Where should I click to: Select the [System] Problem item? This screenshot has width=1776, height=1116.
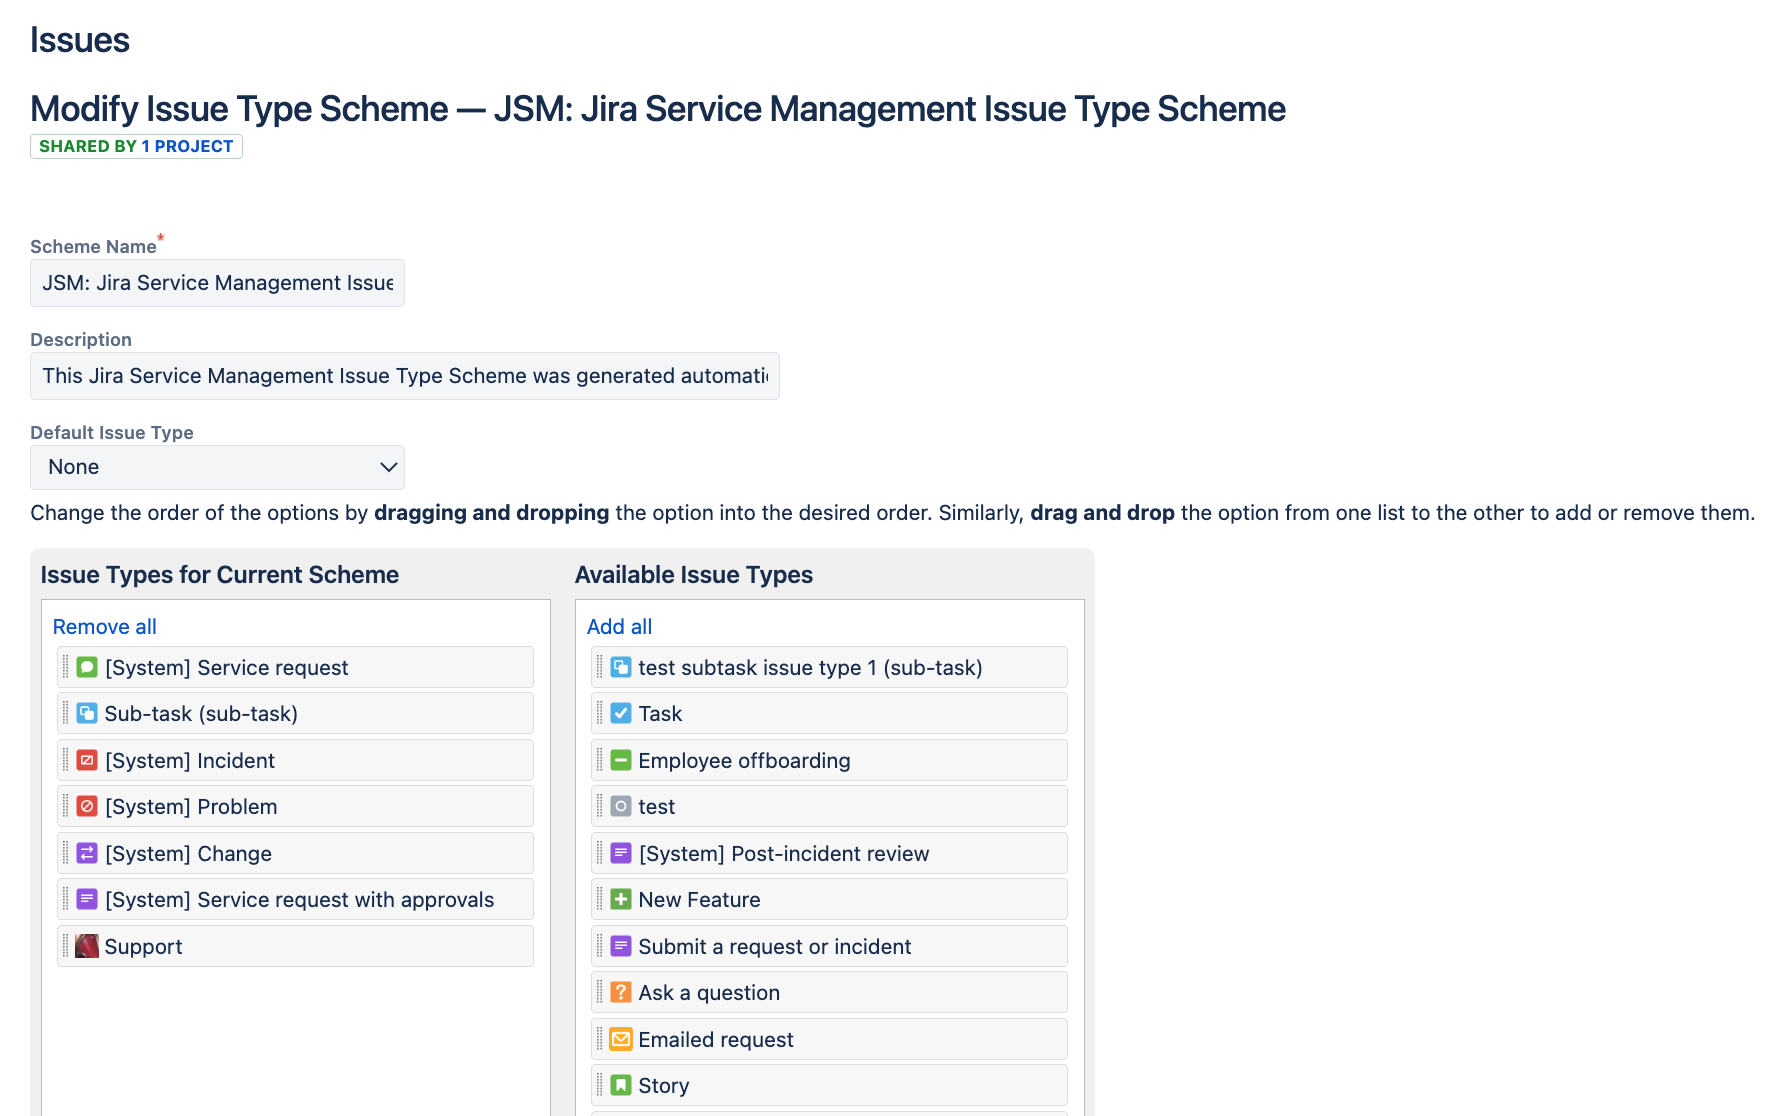pyautogui.click(x=295, y=806)
